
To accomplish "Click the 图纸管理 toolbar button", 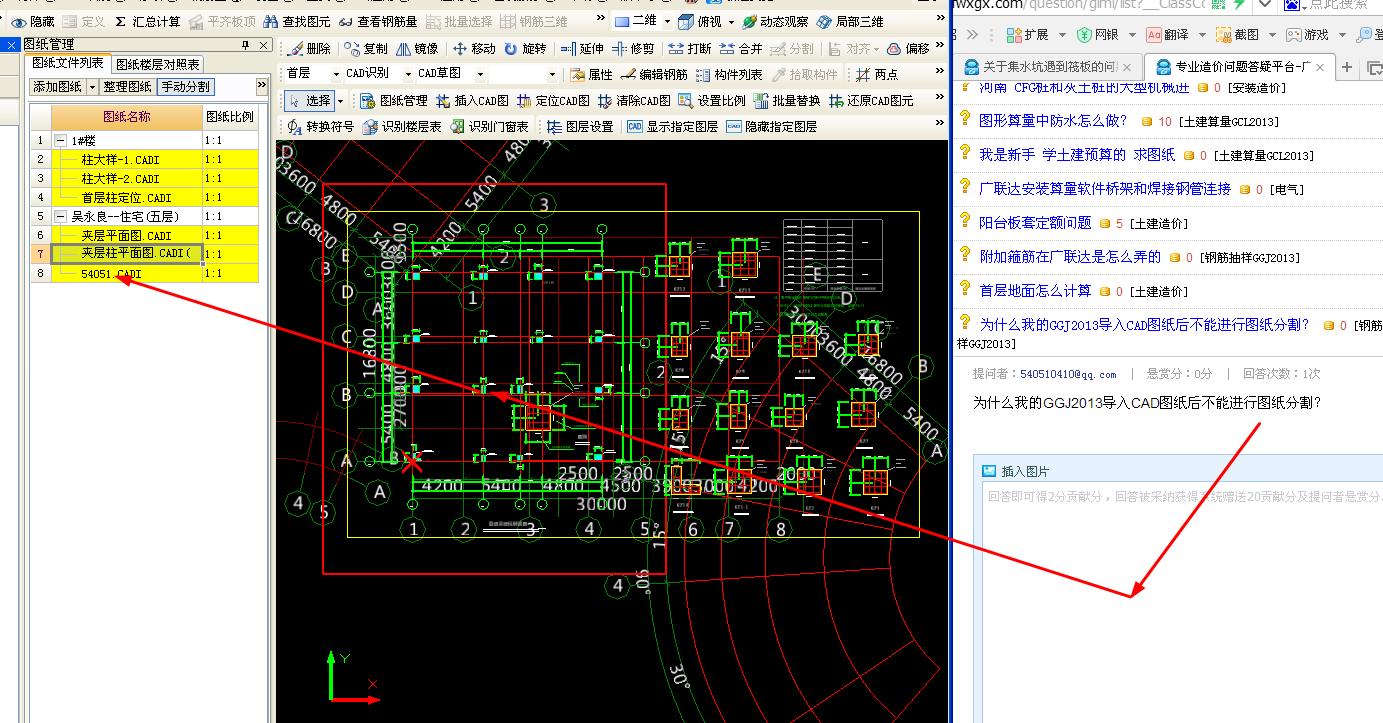I will point(393,100).
